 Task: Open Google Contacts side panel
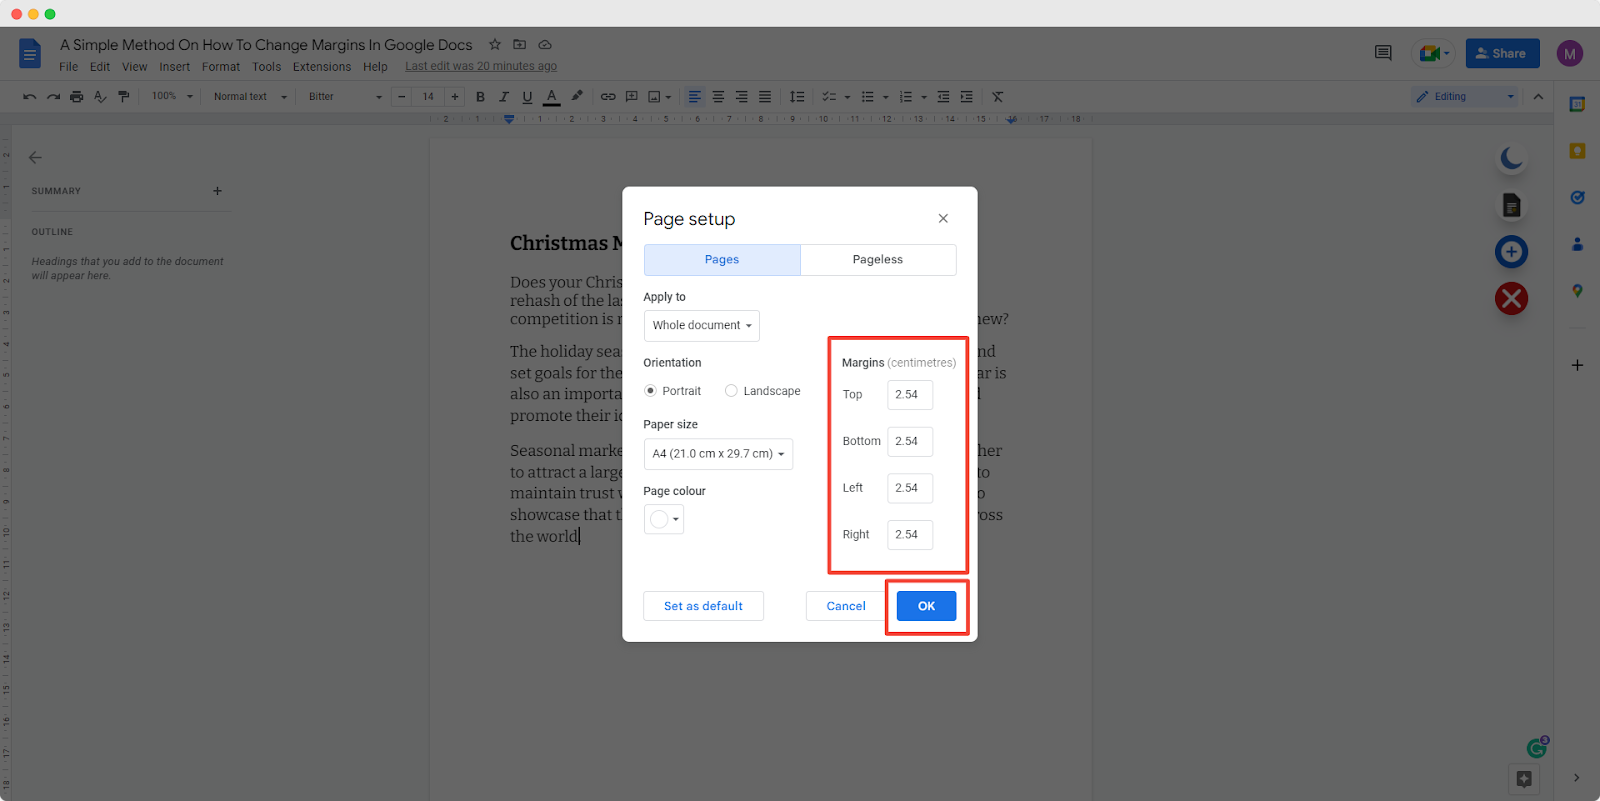pos(1577,244)
